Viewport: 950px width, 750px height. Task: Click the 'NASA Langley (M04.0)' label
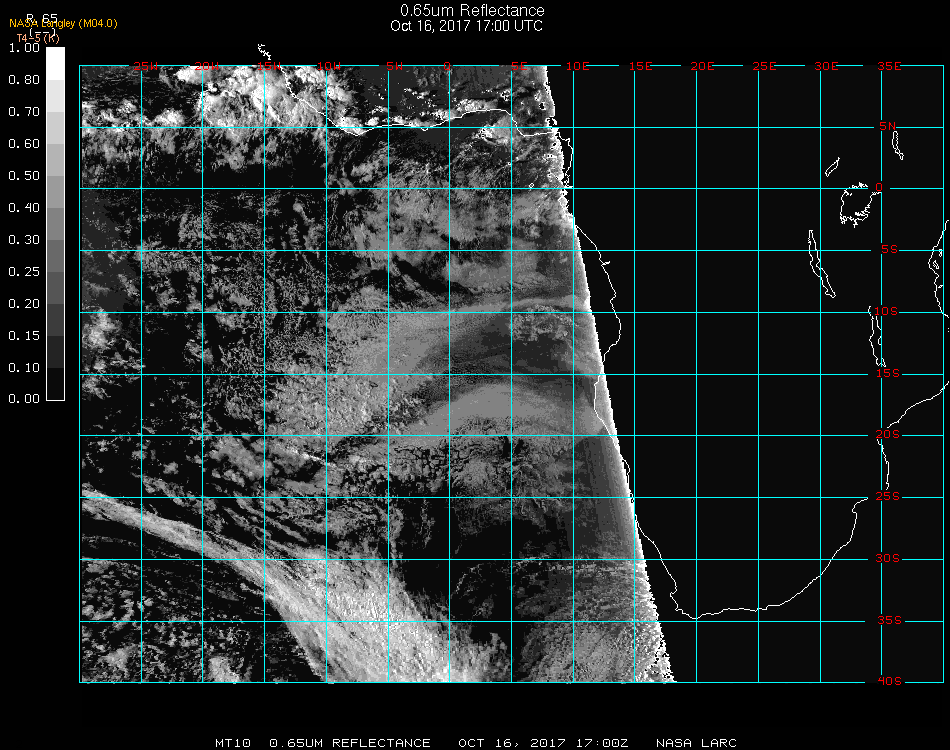point(63,24)
